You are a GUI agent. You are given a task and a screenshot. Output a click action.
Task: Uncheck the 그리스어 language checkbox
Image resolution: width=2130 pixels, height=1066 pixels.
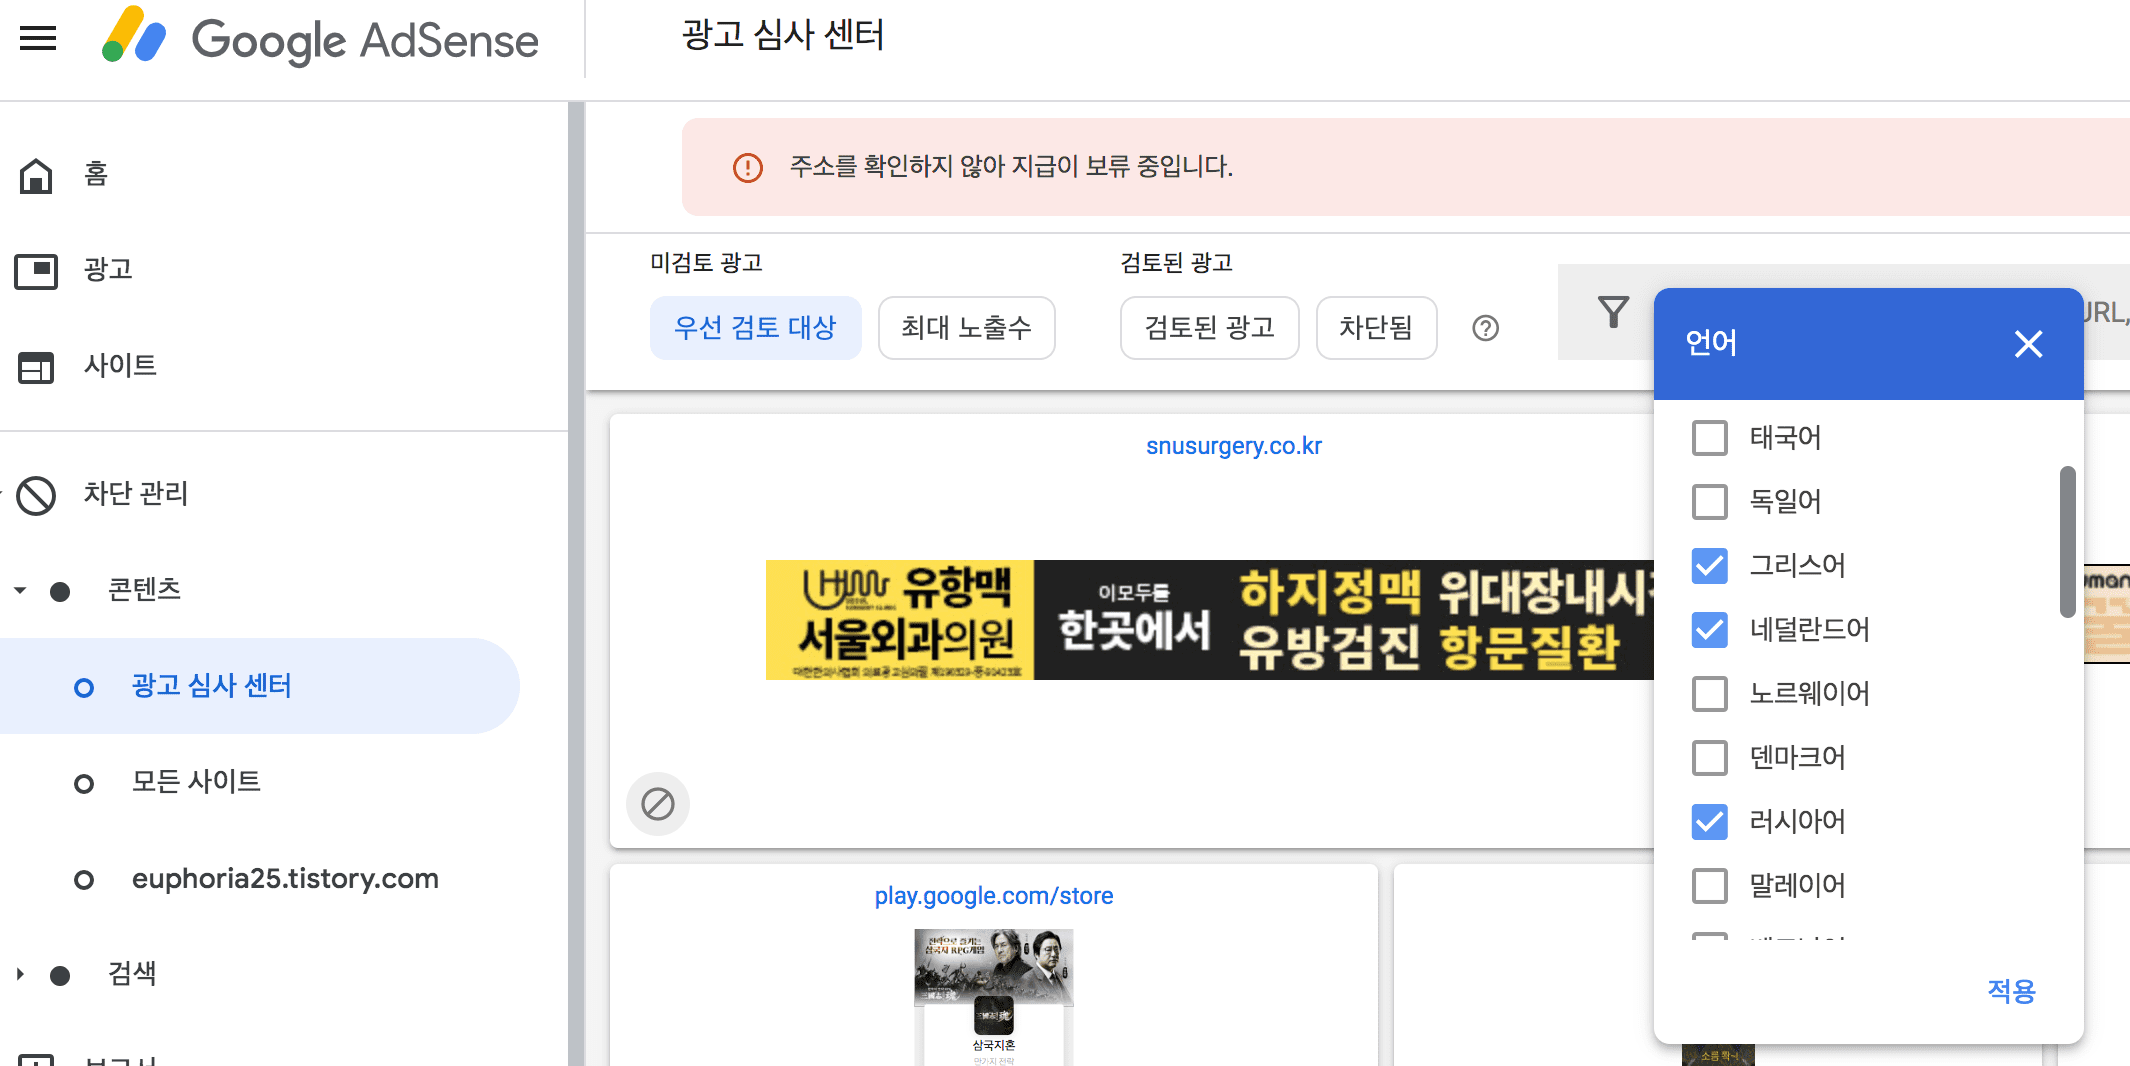[1710, 565]
